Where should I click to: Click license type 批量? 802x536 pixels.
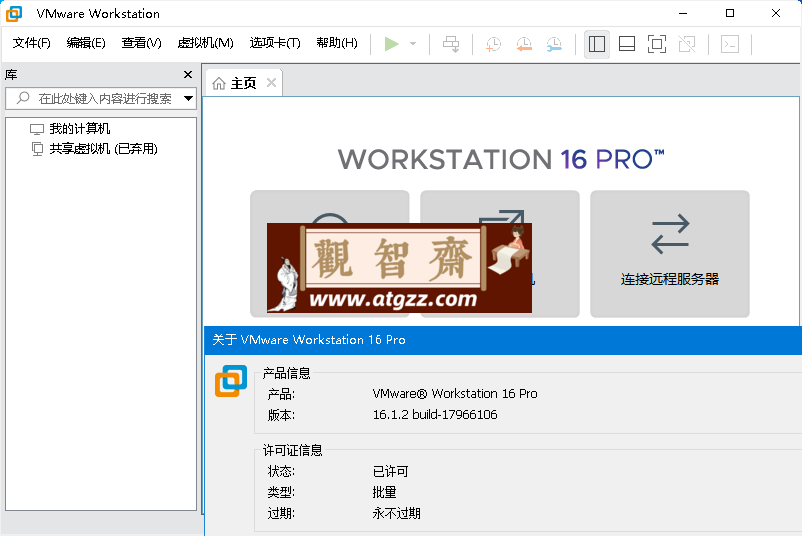click(x=384, y=492)
